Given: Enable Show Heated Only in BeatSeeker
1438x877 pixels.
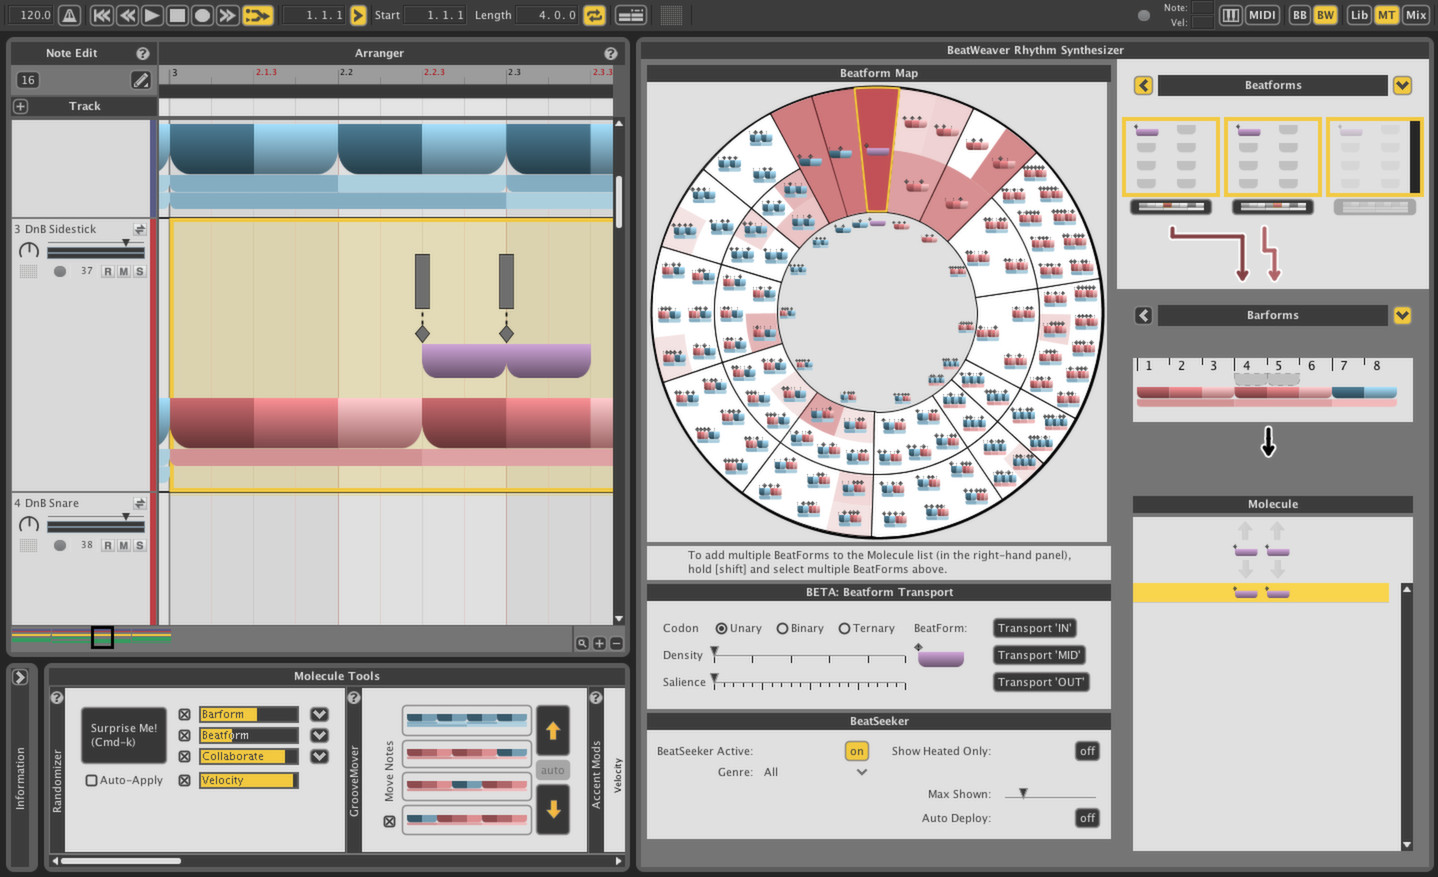Looking at the screenshot, I should pos(1087,751).
